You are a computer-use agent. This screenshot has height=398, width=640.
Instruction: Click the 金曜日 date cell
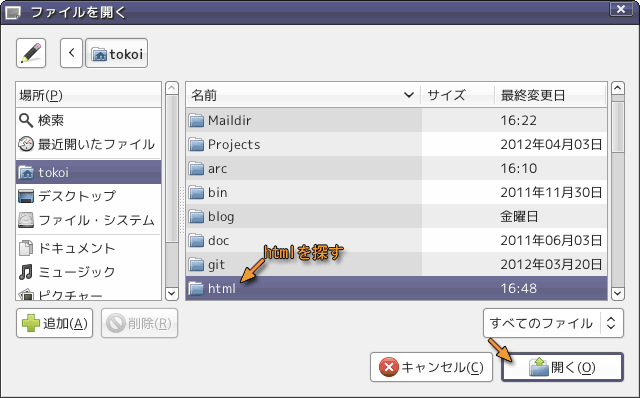(519, 216)
